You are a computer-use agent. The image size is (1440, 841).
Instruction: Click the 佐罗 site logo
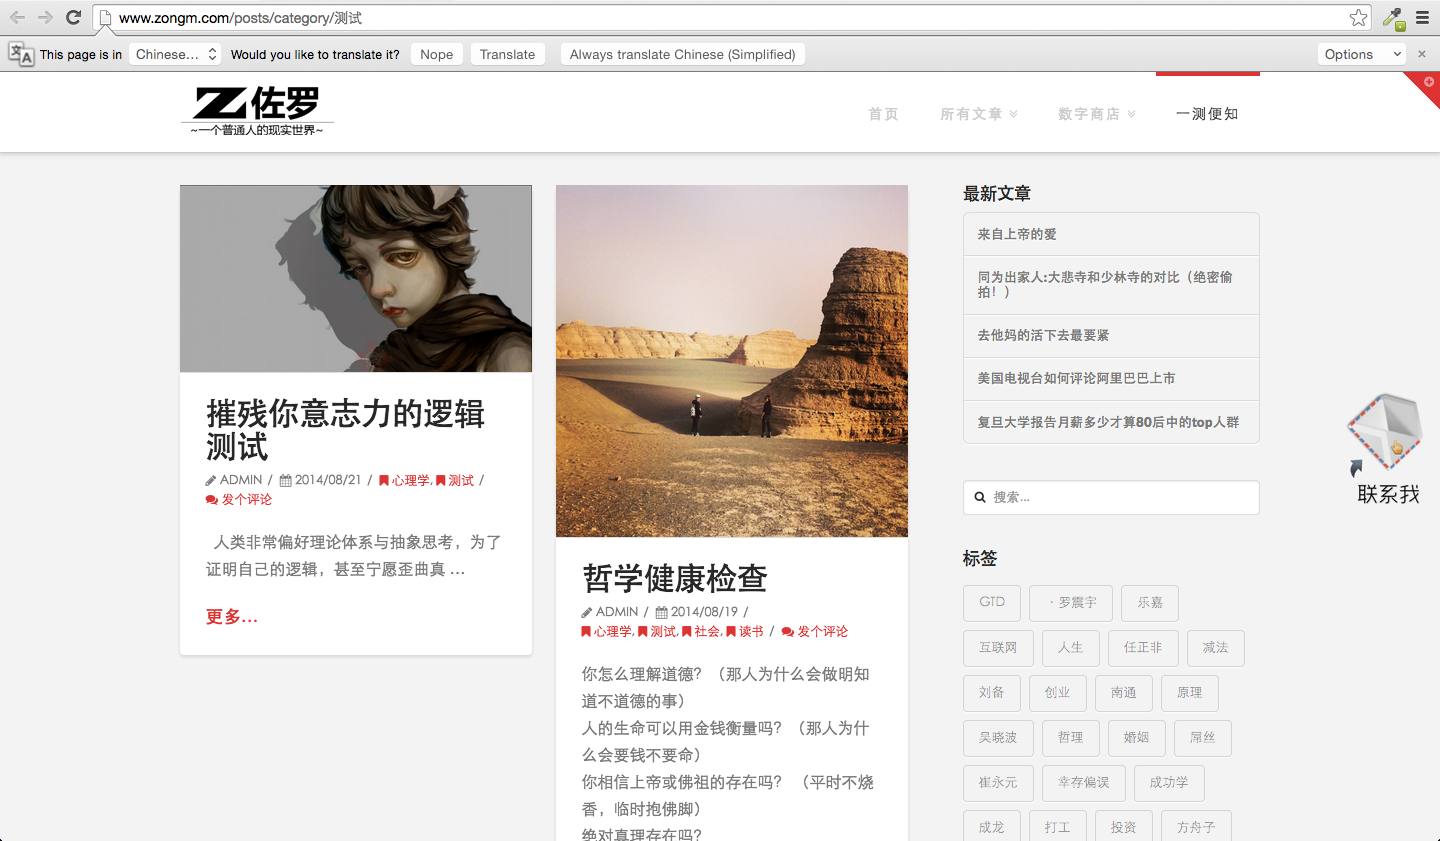click(x=257, y=110)
